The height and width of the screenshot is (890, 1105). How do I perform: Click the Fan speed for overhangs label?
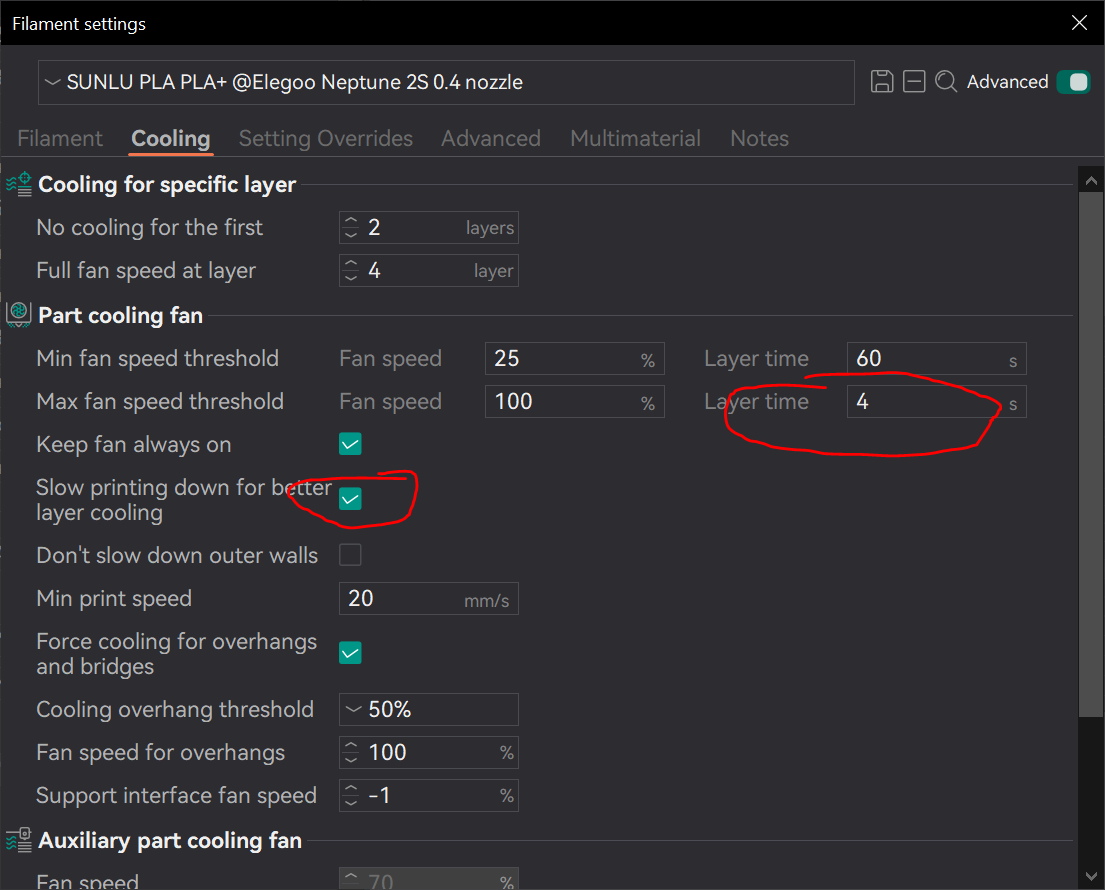161,753
